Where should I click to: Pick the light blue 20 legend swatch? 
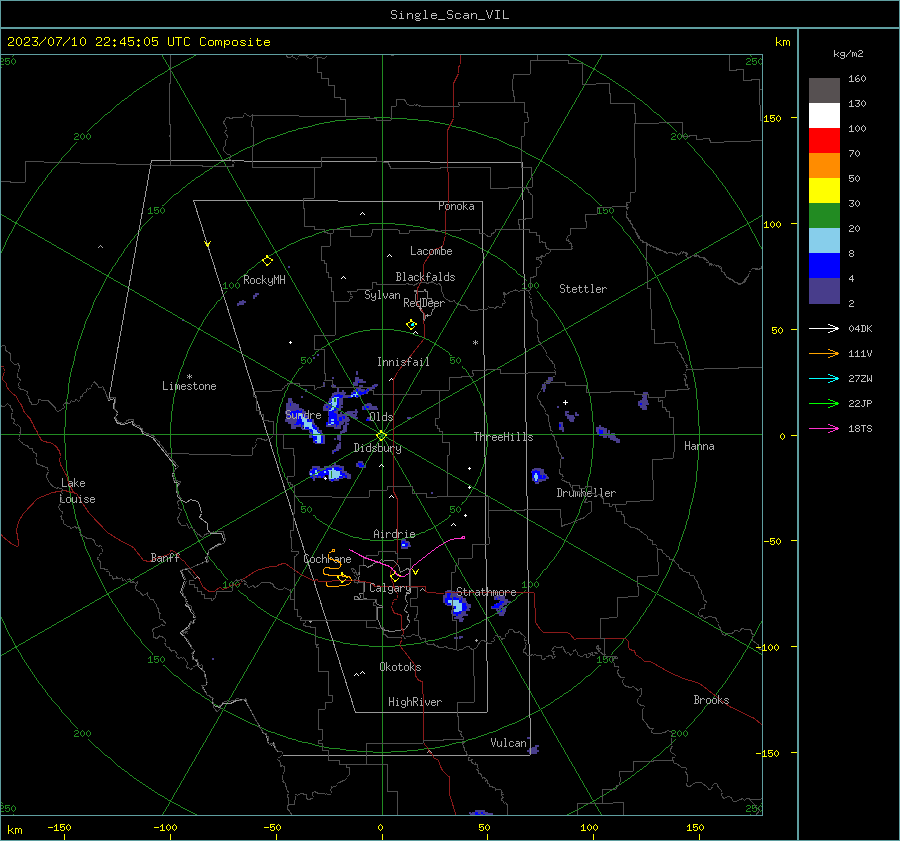click(x=824, y=241)
